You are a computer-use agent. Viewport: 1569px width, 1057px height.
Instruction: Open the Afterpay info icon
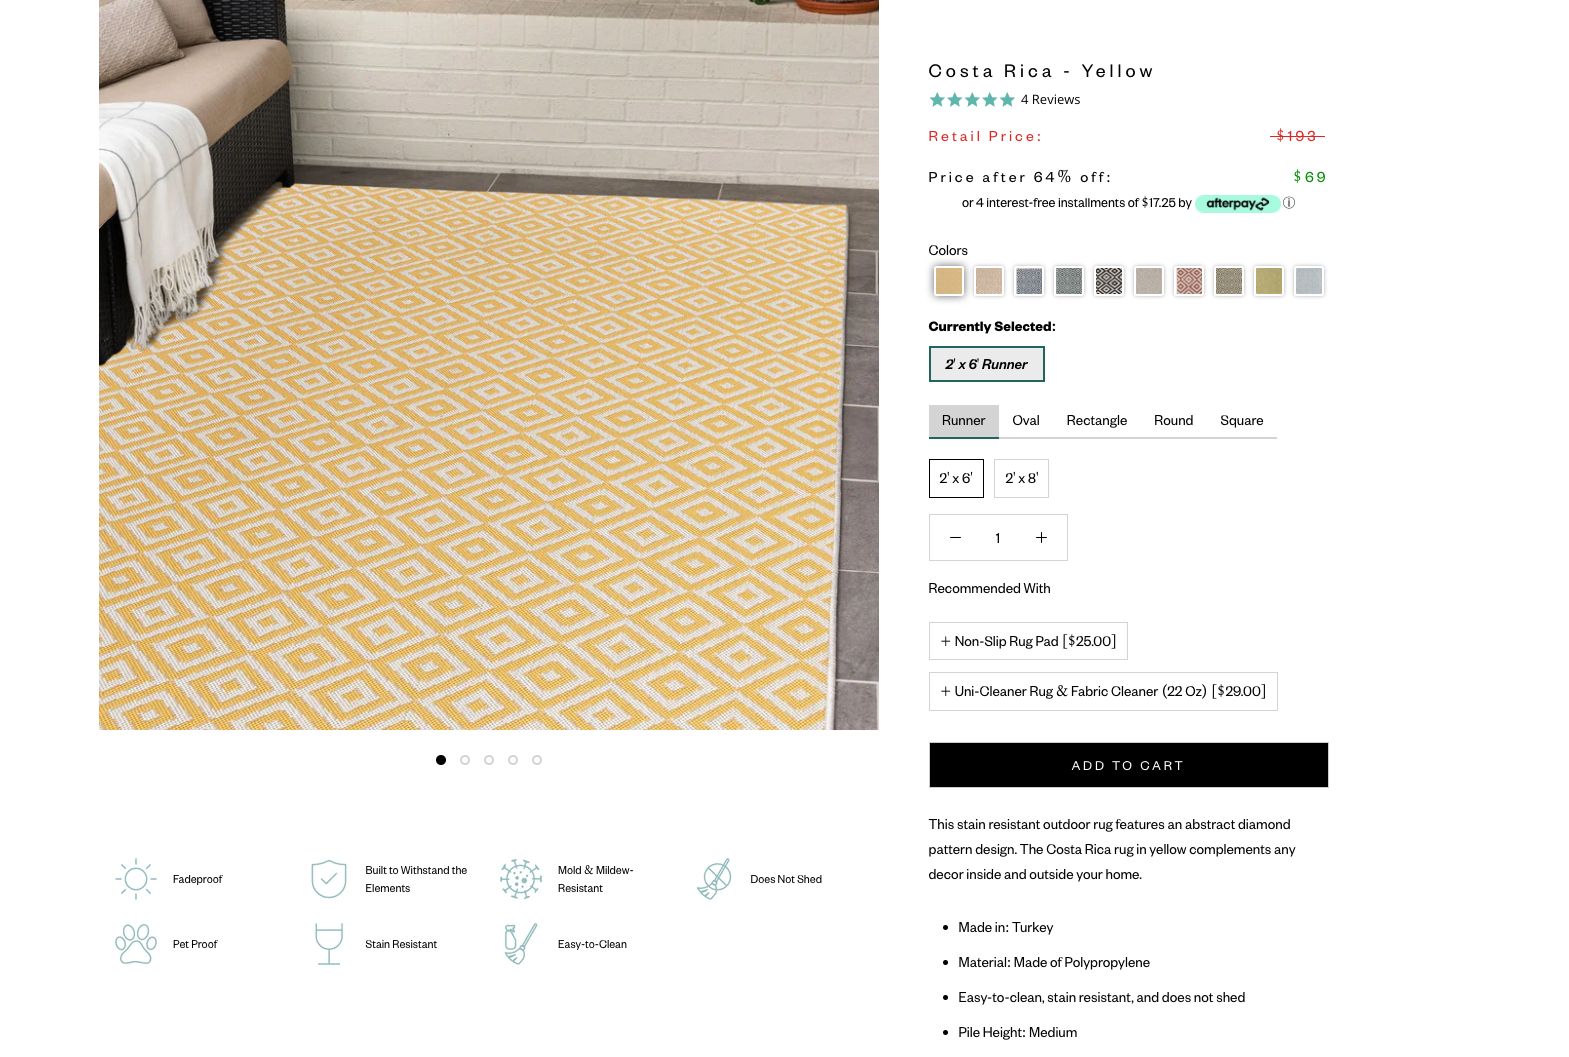point(1289,203)
